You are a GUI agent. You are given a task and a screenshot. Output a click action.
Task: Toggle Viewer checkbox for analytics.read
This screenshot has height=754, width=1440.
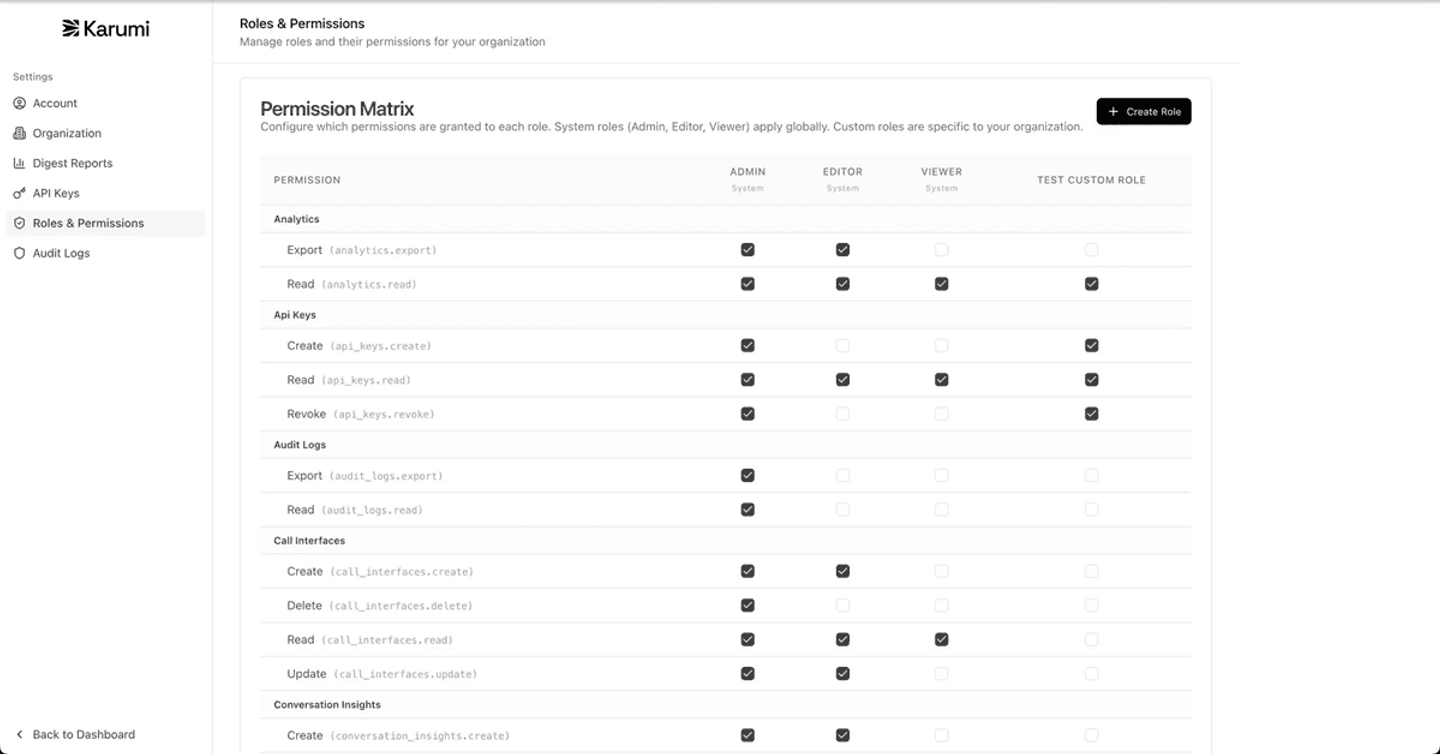(941, 284)
